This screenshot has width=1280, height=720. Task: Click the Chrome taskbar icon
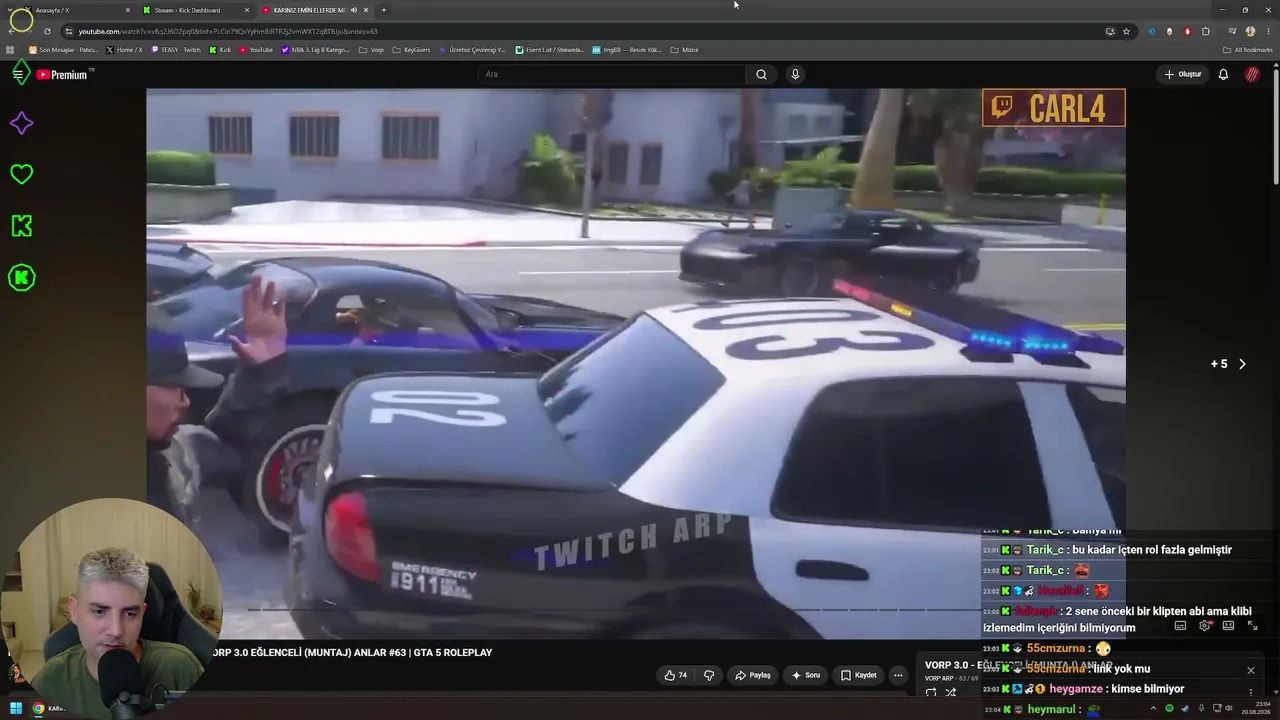coord(38,708)
